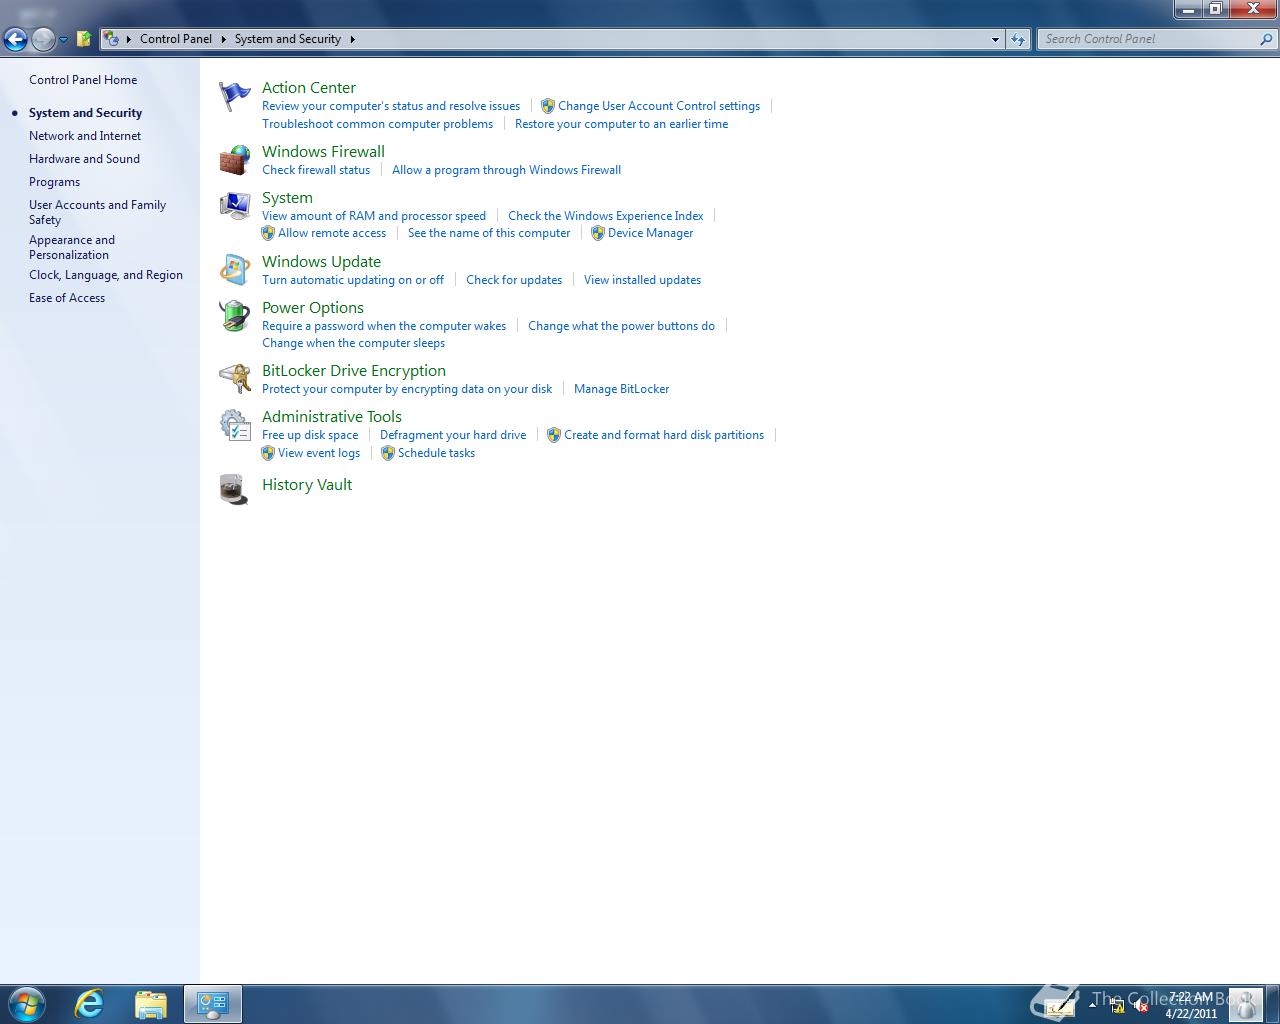
Task: Open the Action Center flag icon
Action: click(x=235, y=97)
